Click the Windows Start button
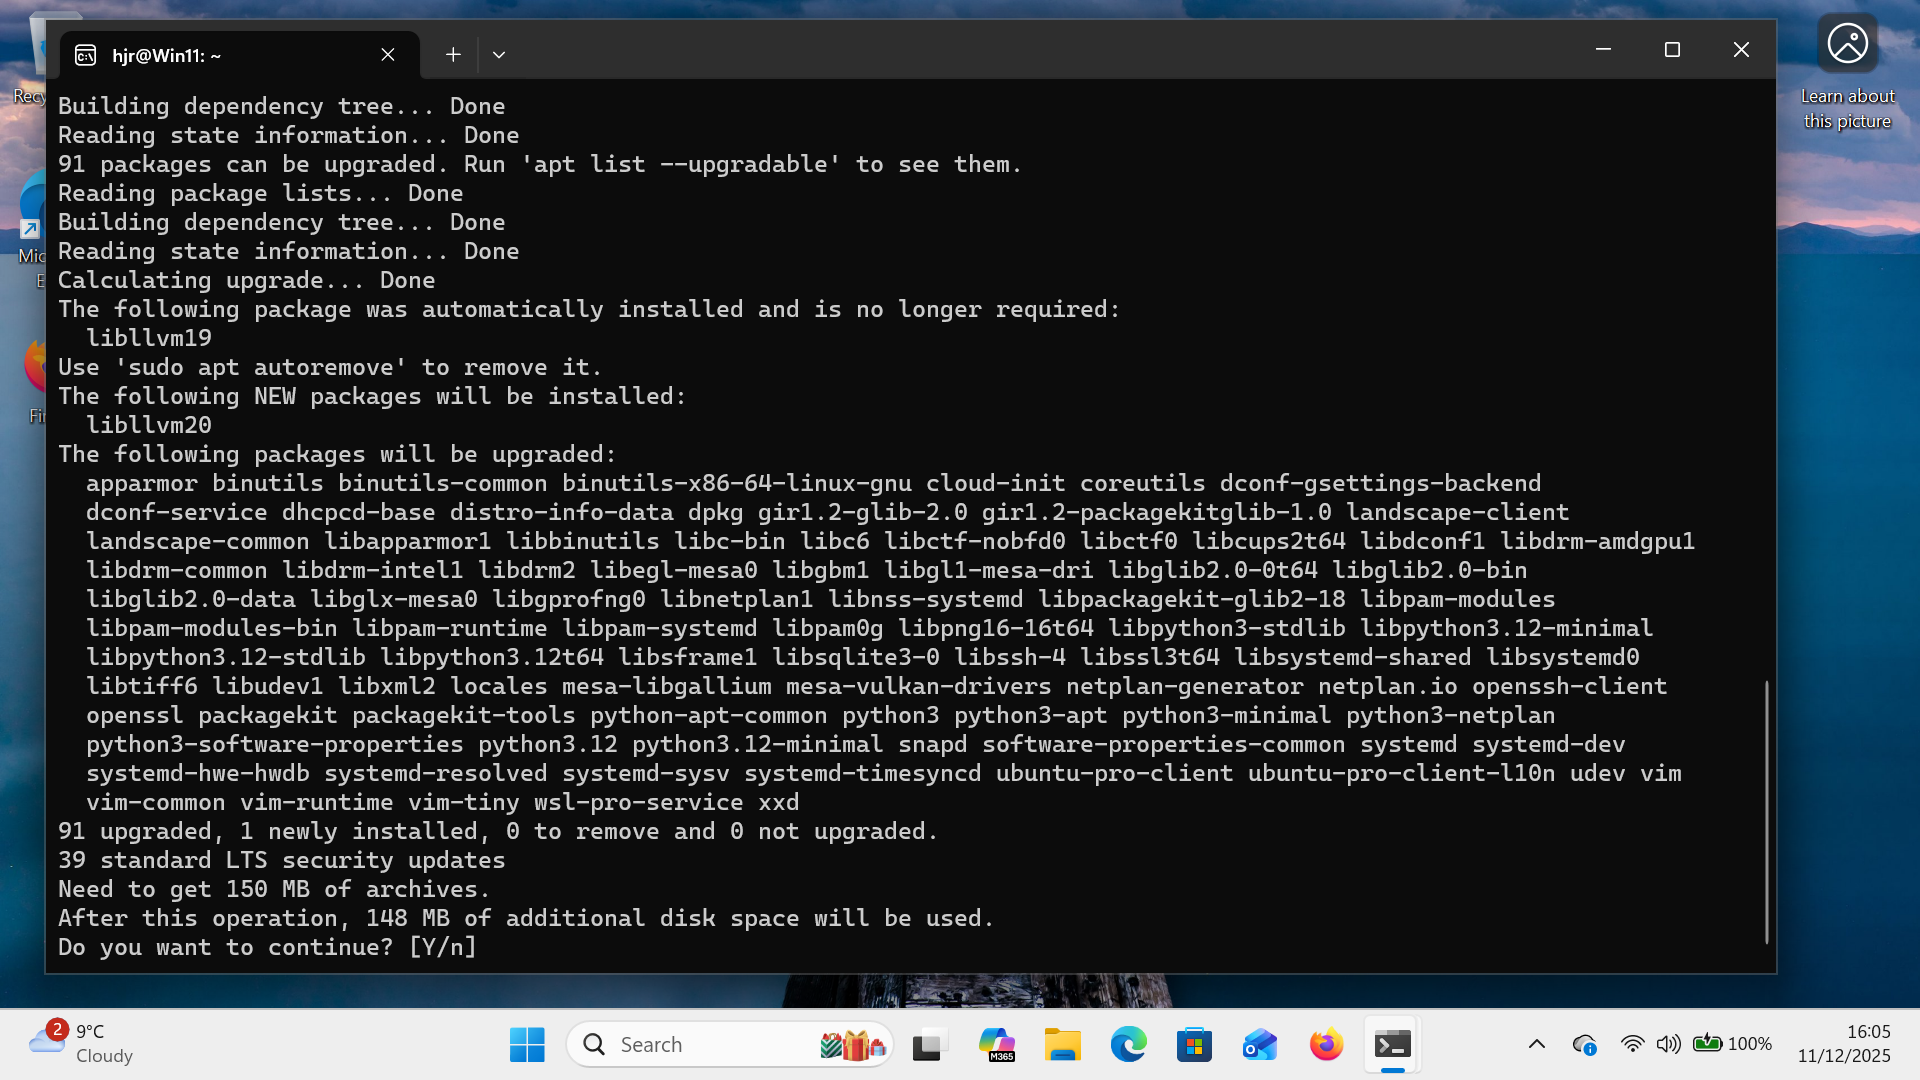The image size is (1920, 1080). point(527,1045)
